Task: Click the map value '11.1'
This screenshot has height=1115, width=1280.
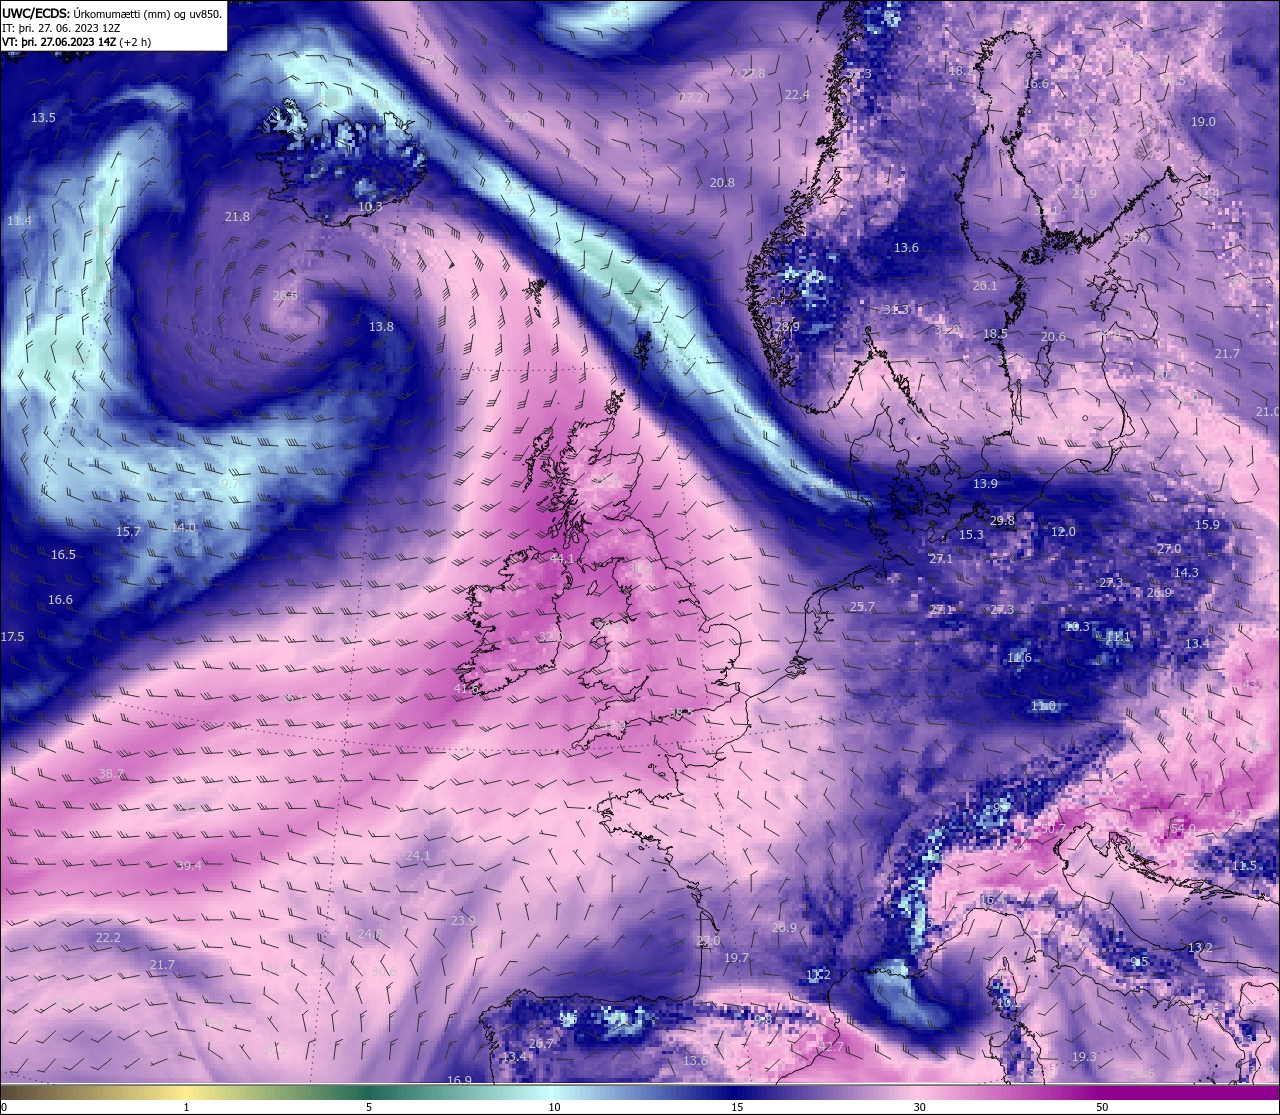Action: [1118, 636]
